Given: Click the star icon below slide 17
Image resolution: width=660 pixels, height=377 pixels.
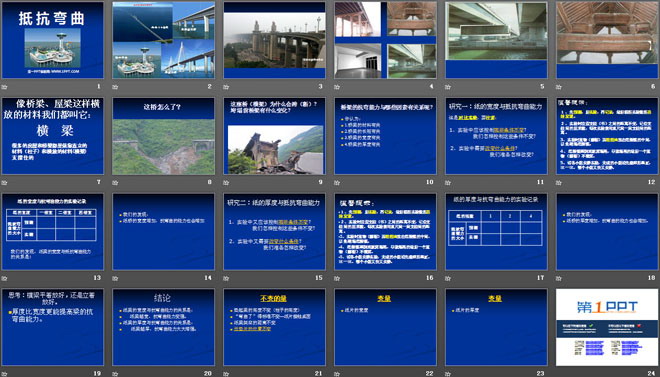Looking at the screenshot, I should click(x=448, y=278).
